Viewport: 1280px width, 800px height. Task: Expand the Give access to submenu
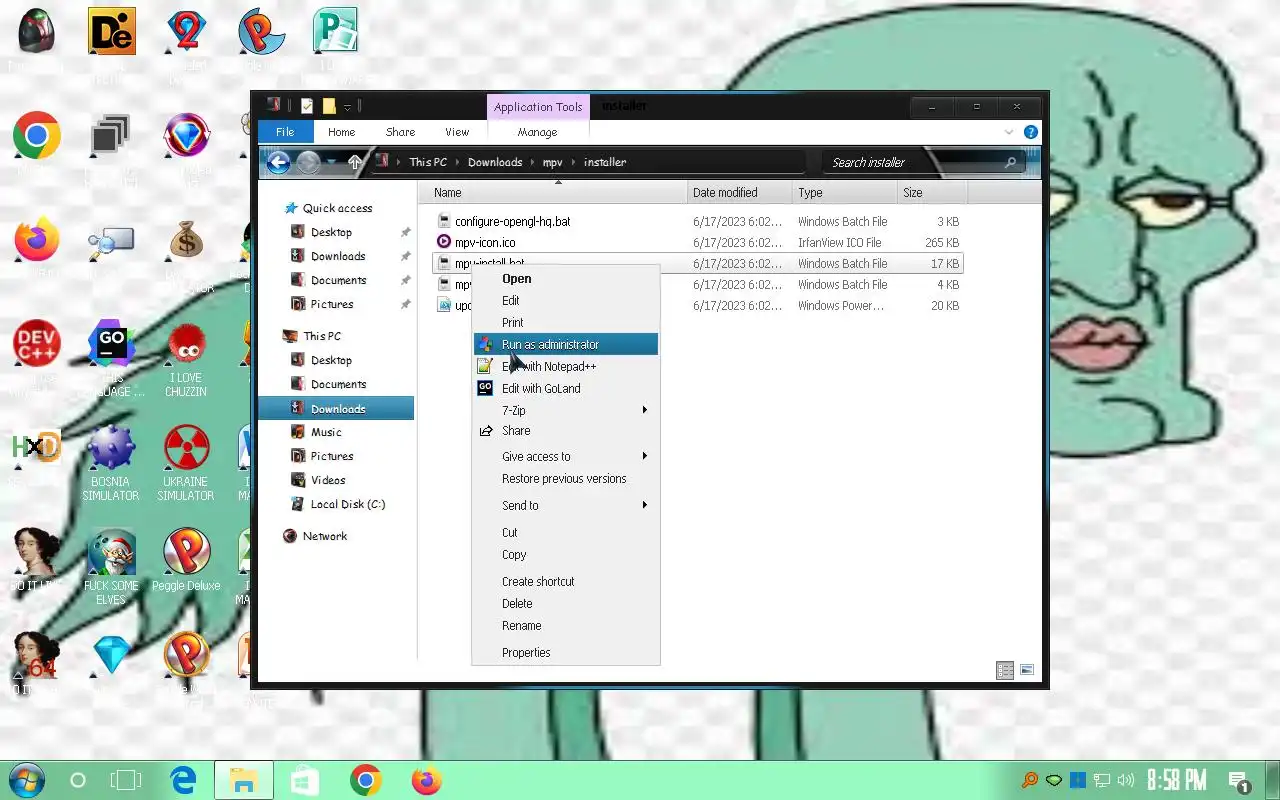click(565, 456)
